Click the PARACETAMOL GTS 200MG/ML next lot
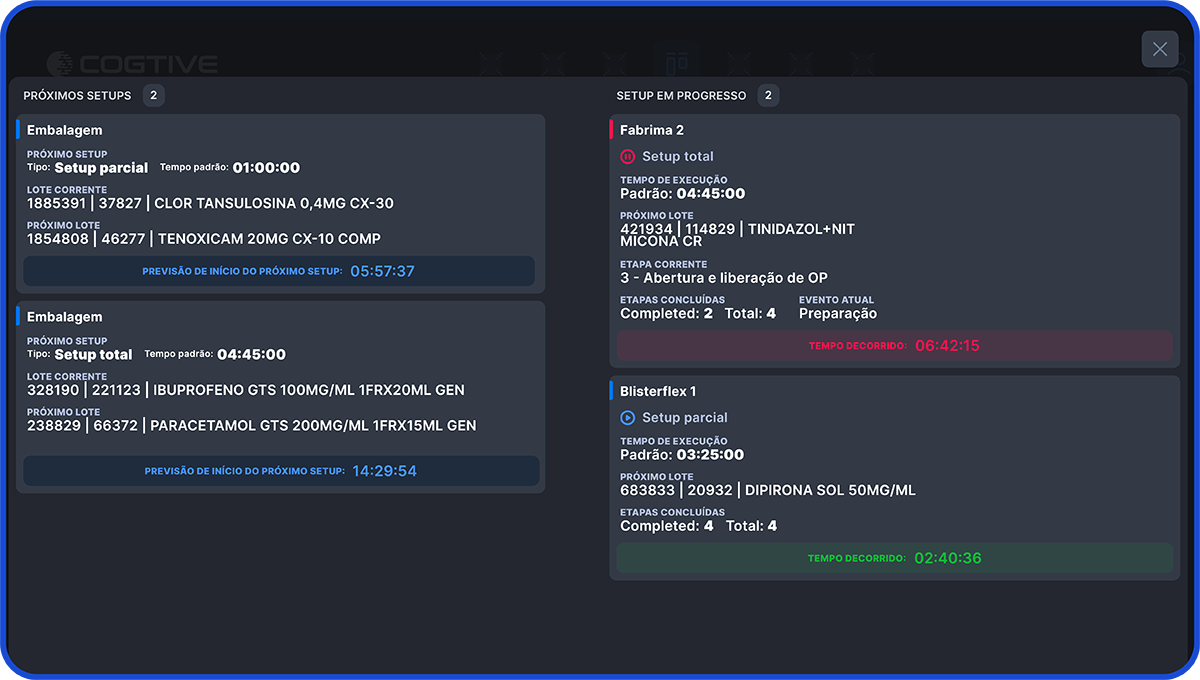The image size is (1200, 680). [x=252, y=425]
